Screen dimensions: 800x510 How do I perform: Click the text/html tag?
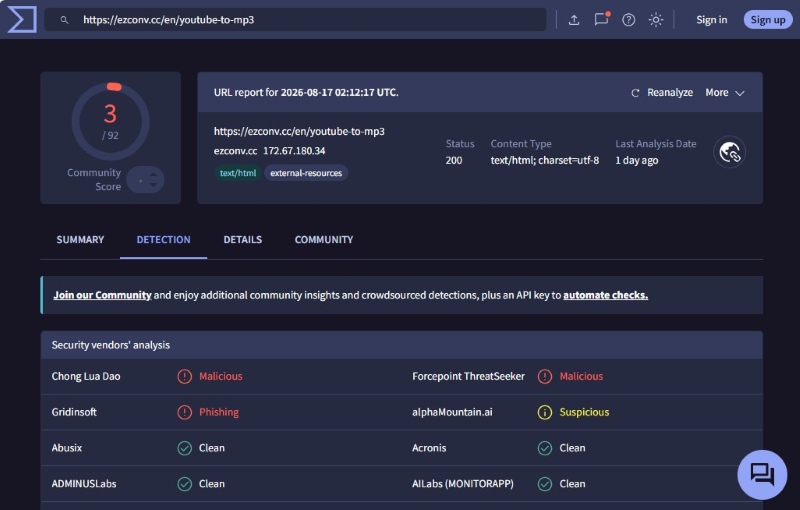[238, 173]
